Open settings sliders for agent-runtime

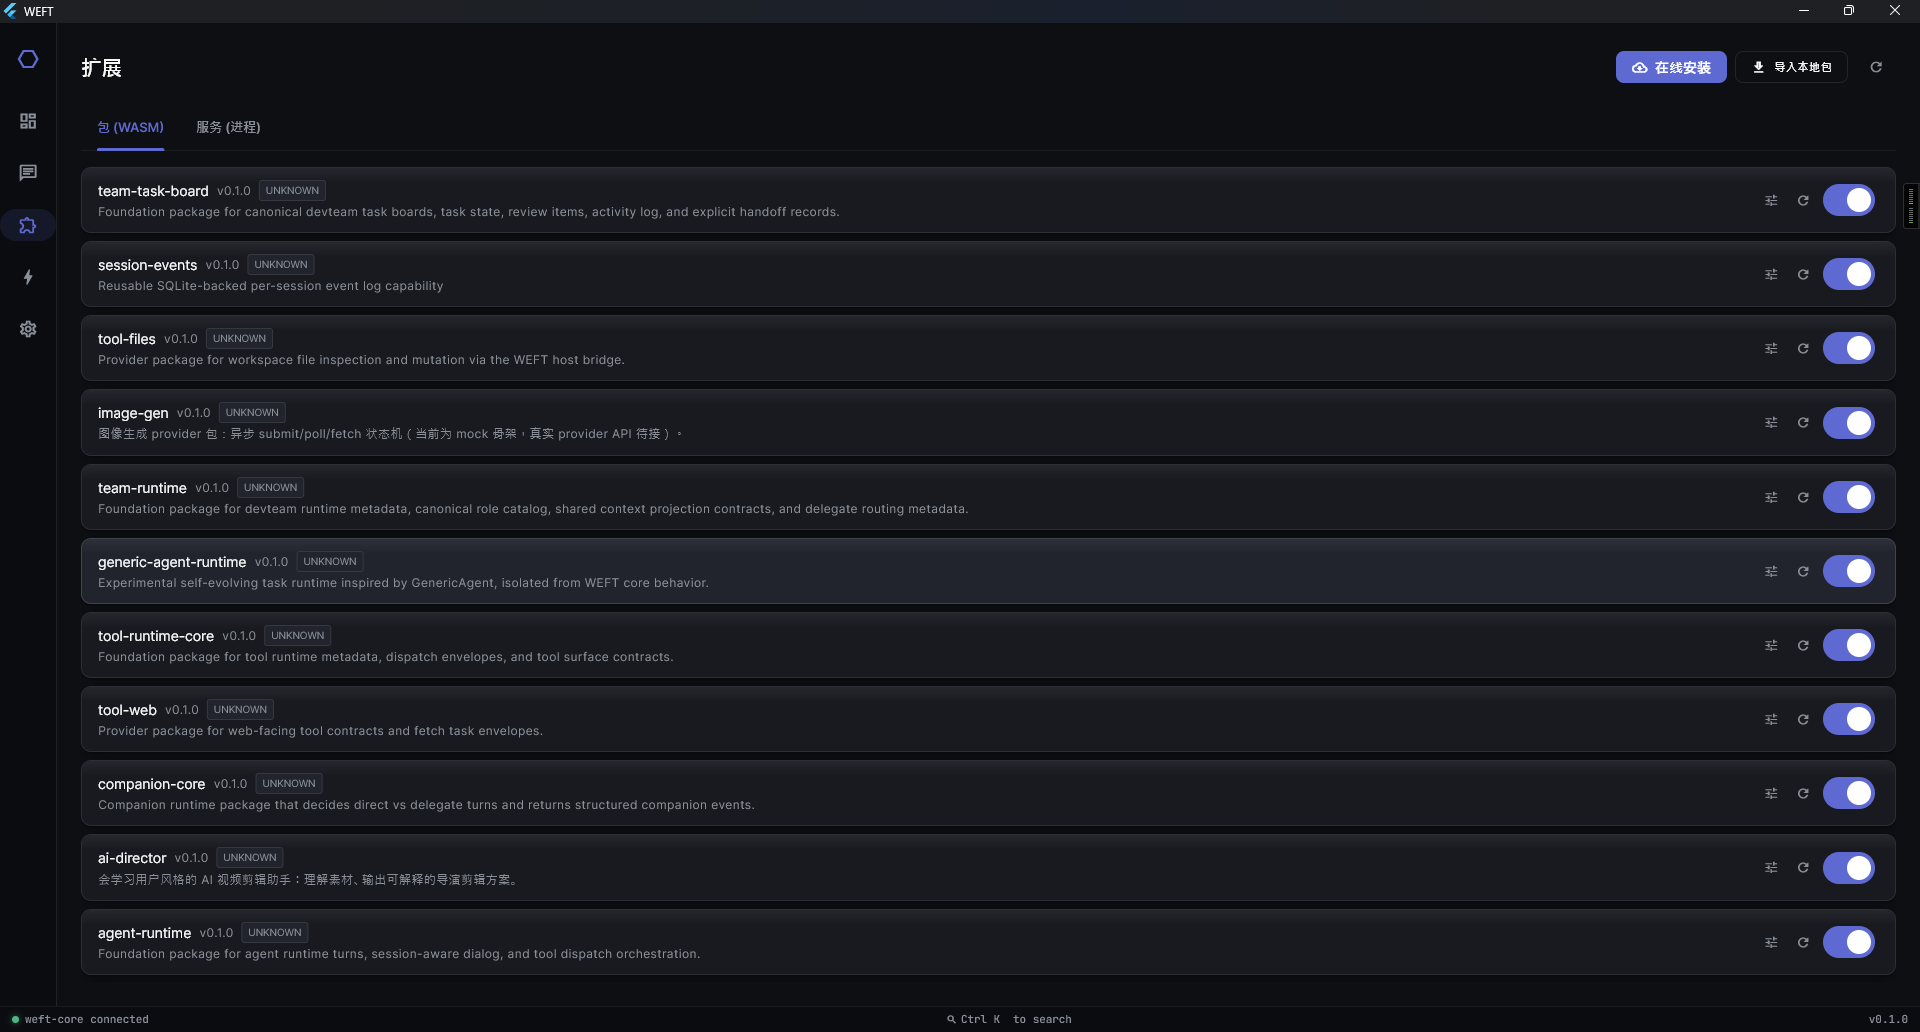click(x=1771, y=942)
